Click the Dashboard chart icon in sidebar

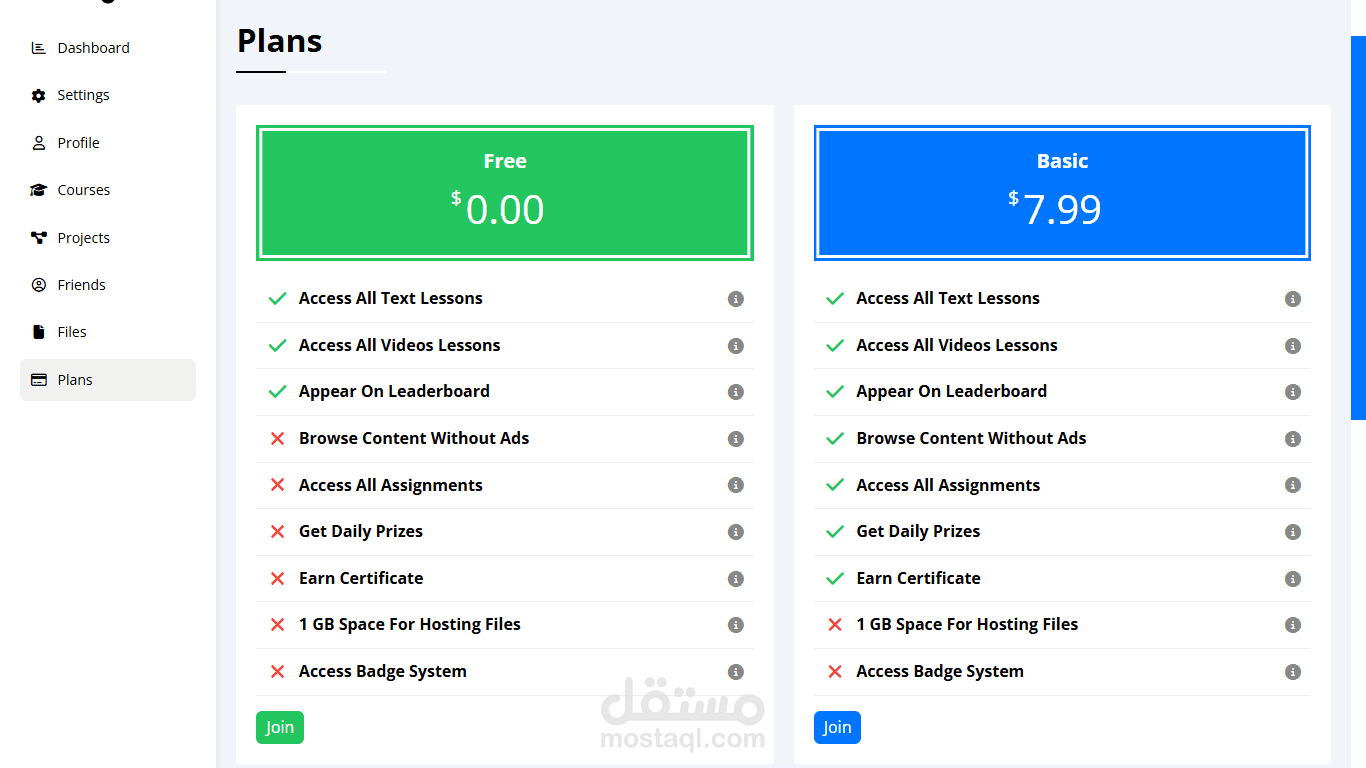[39, 48]
